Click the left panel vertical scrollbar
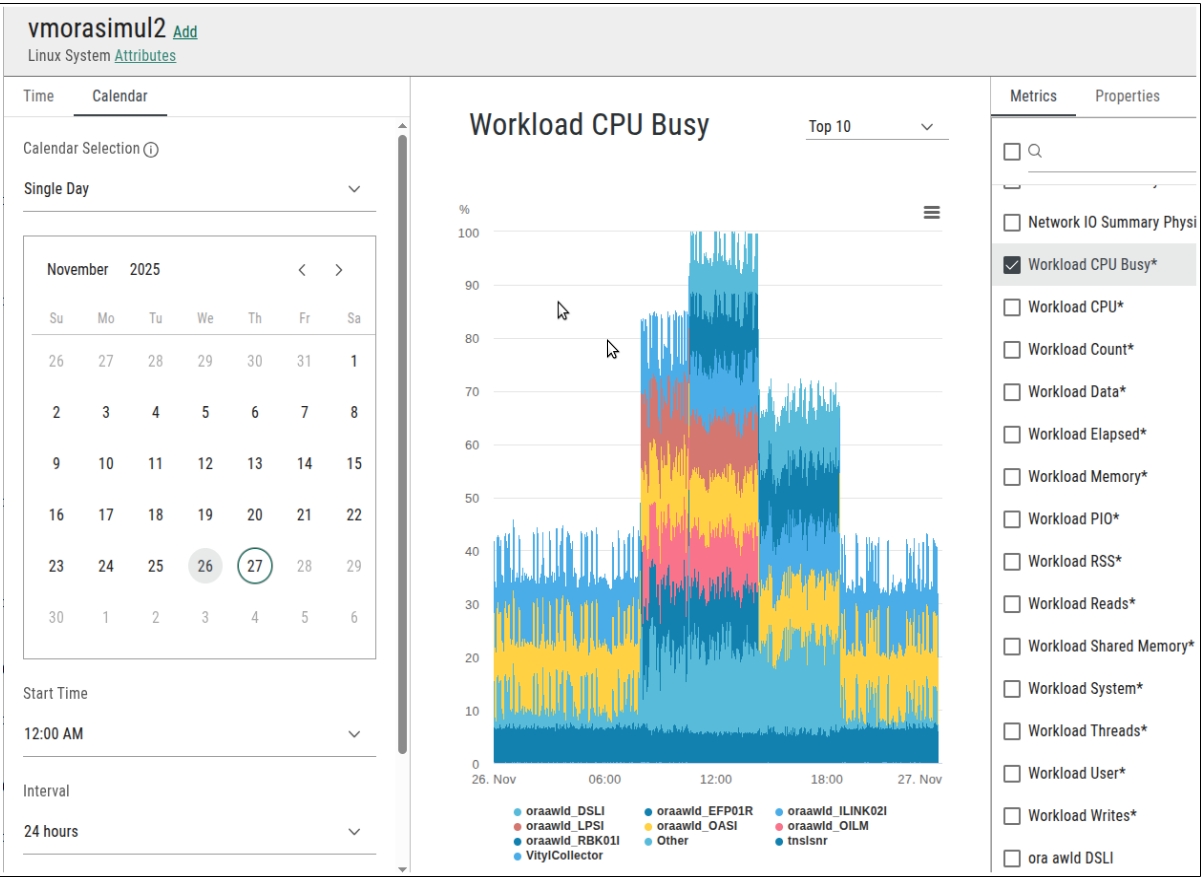 [402, 440]
